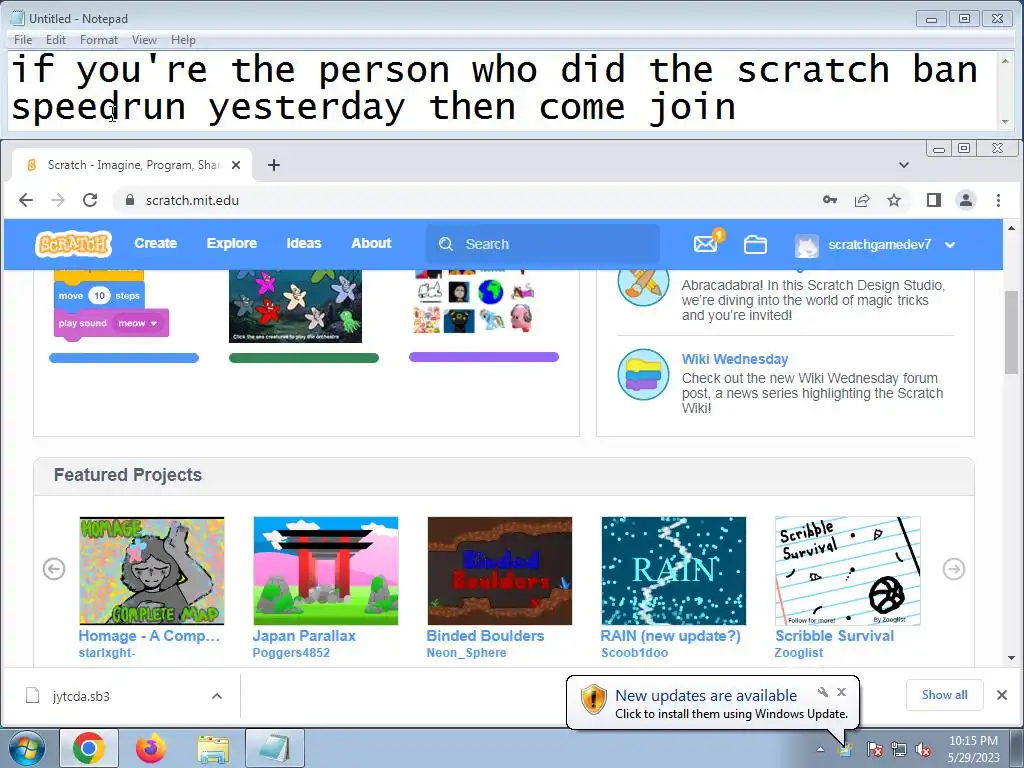Click Chrome's forward arrow button
1024x768 pixels.
tap(58, 200)
